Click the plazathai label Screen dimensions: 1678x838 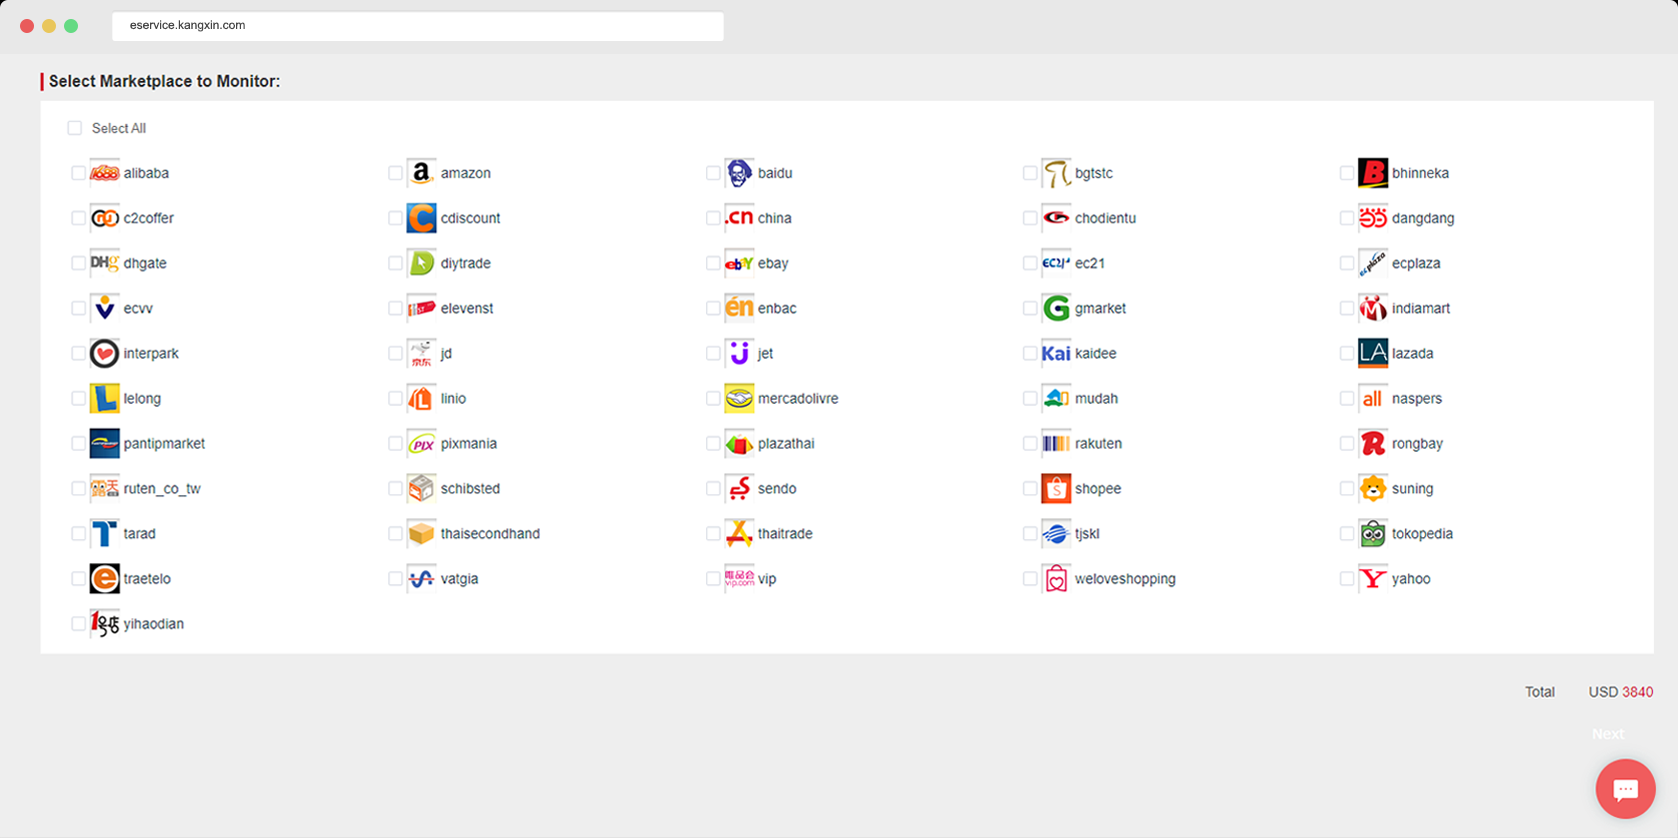coord(786,443)
